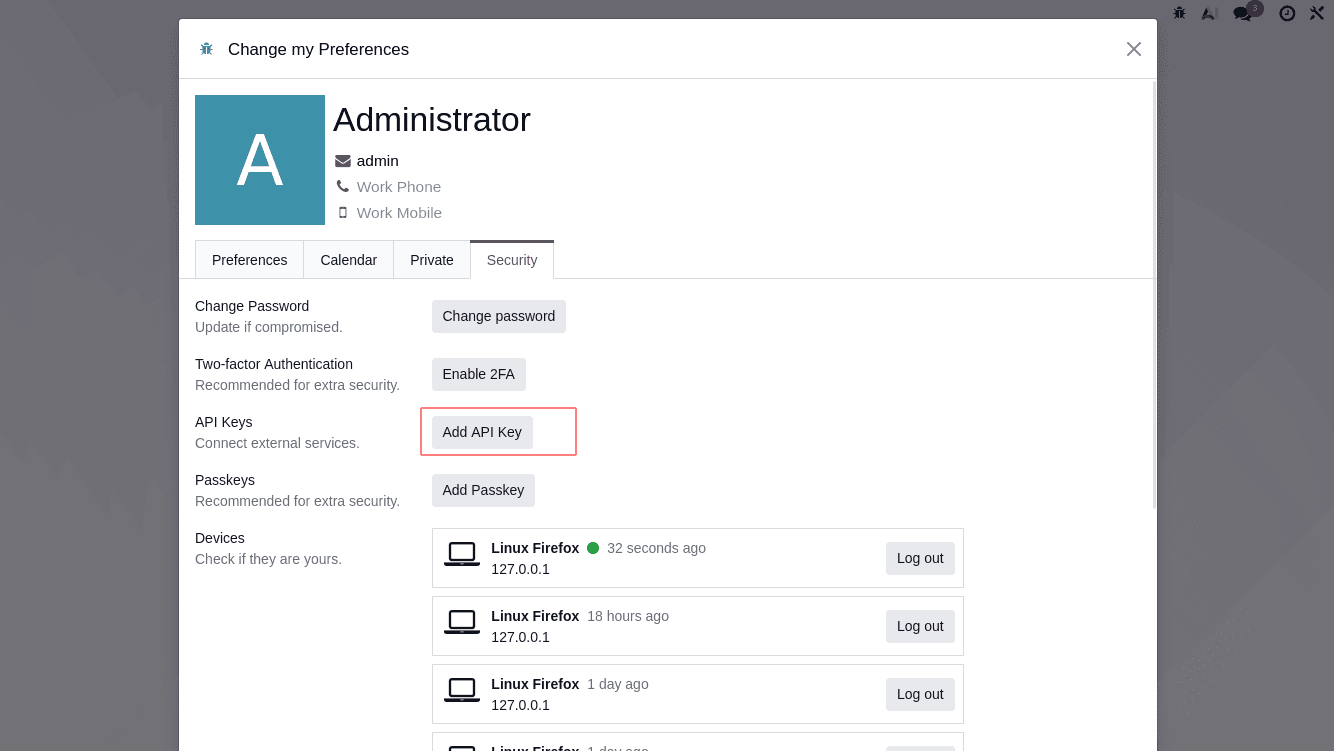Click the bug icon in dialog header

(x=206, y=49)
